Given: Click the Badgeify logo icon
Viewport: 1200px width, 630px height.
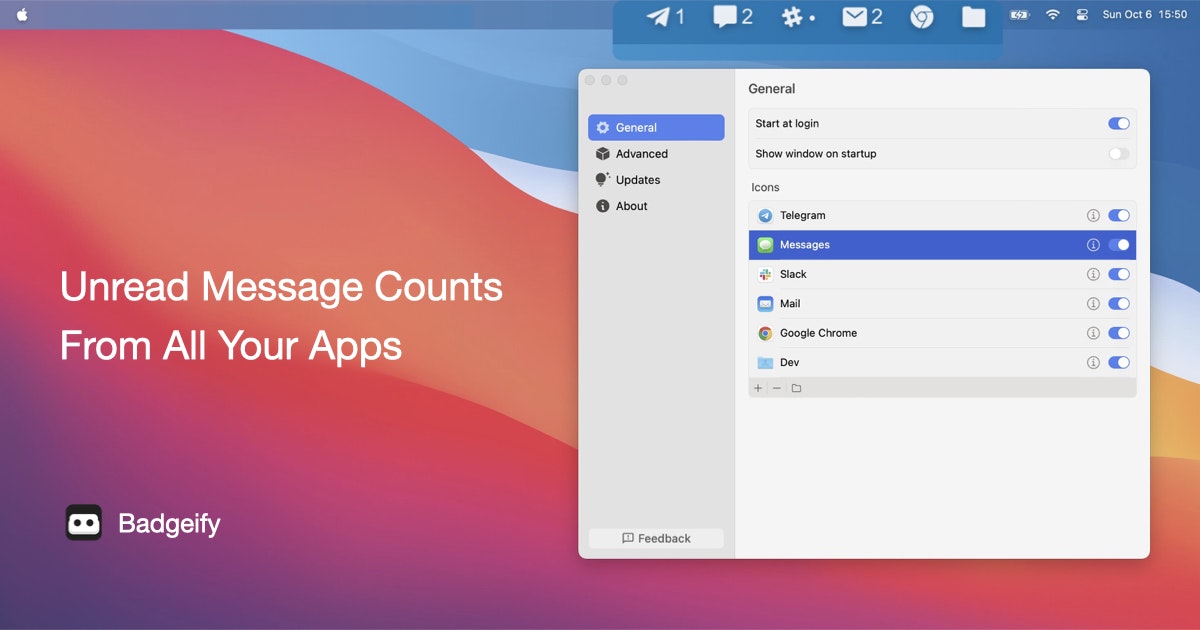Looking at the screenshot, I should [84, 523].
